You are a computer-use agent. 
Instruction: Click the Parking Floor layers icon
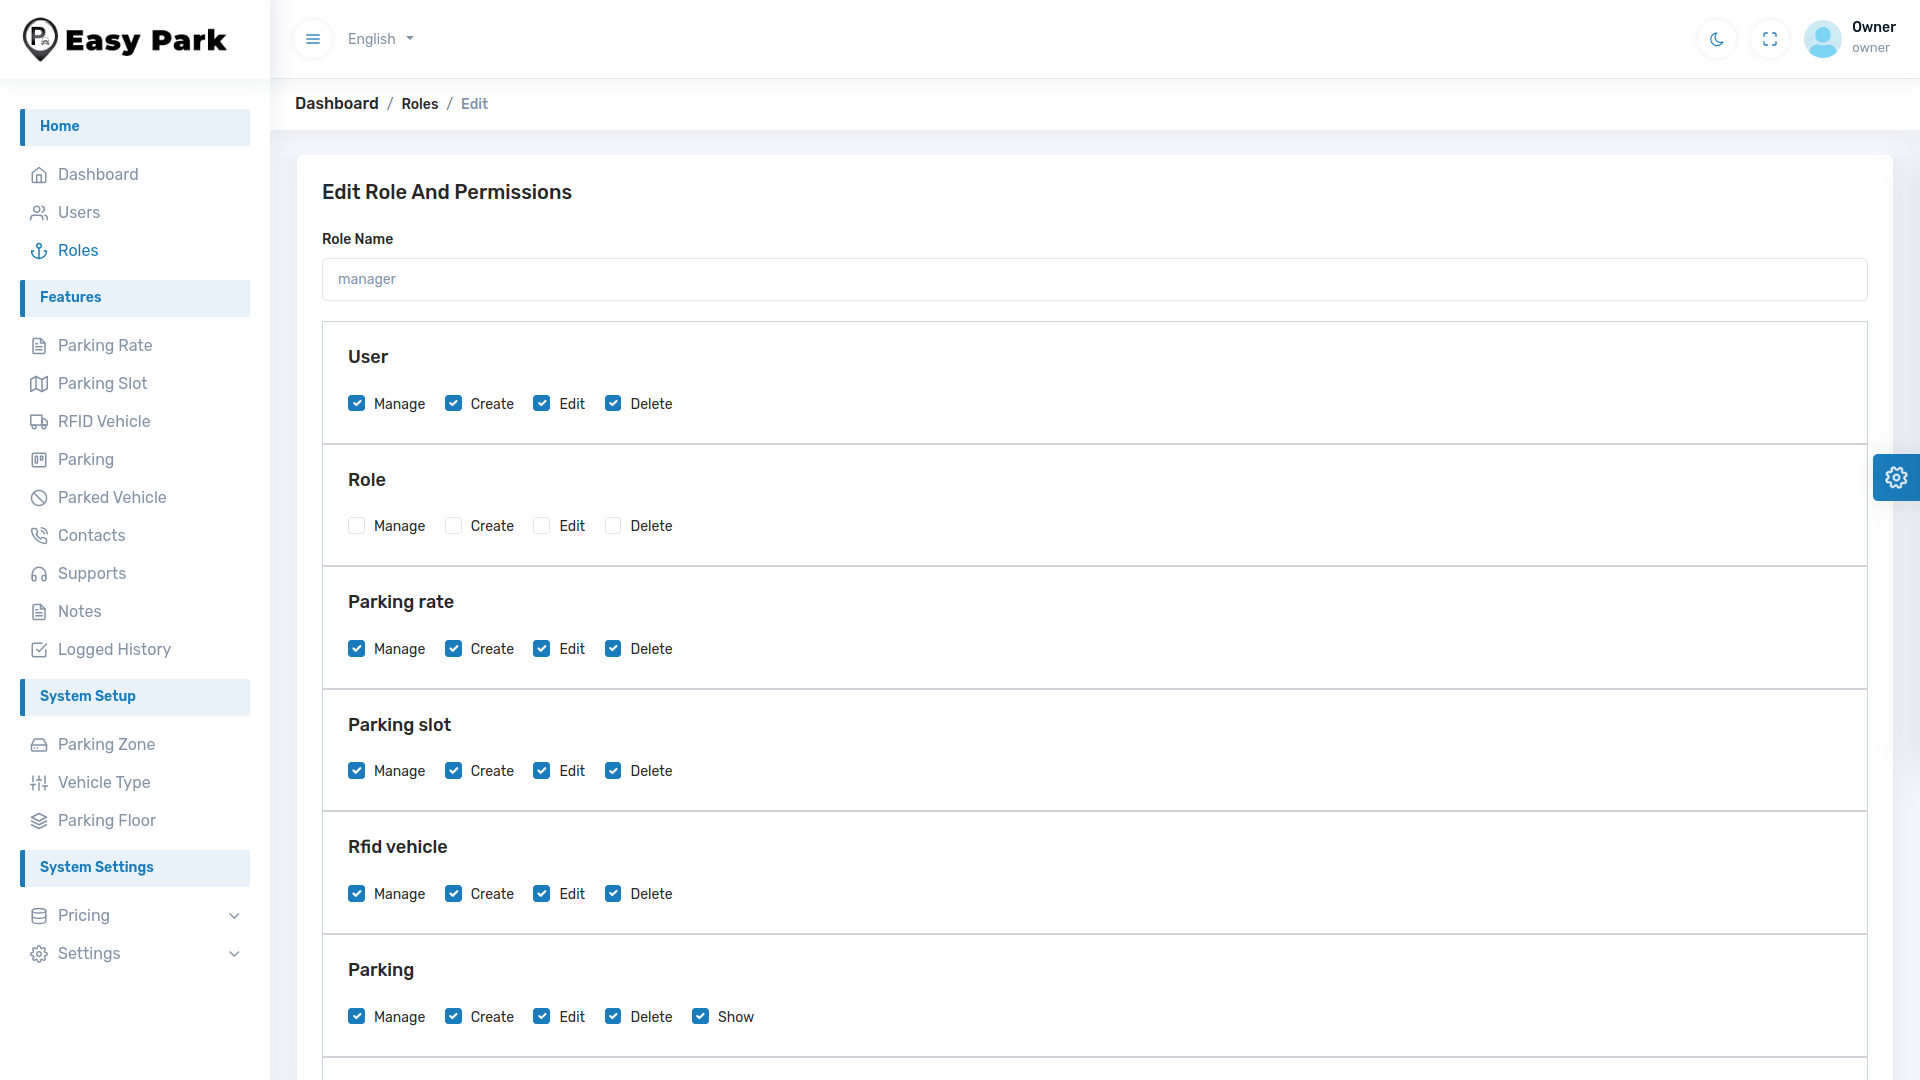39,821
